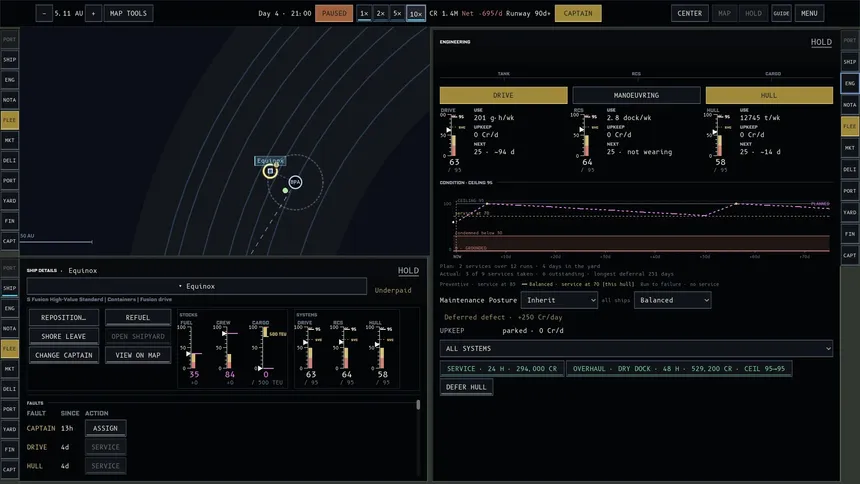Click the CHANGE CAPTAIN button
The width and height of the screenshot is (860, 484).
64,355
